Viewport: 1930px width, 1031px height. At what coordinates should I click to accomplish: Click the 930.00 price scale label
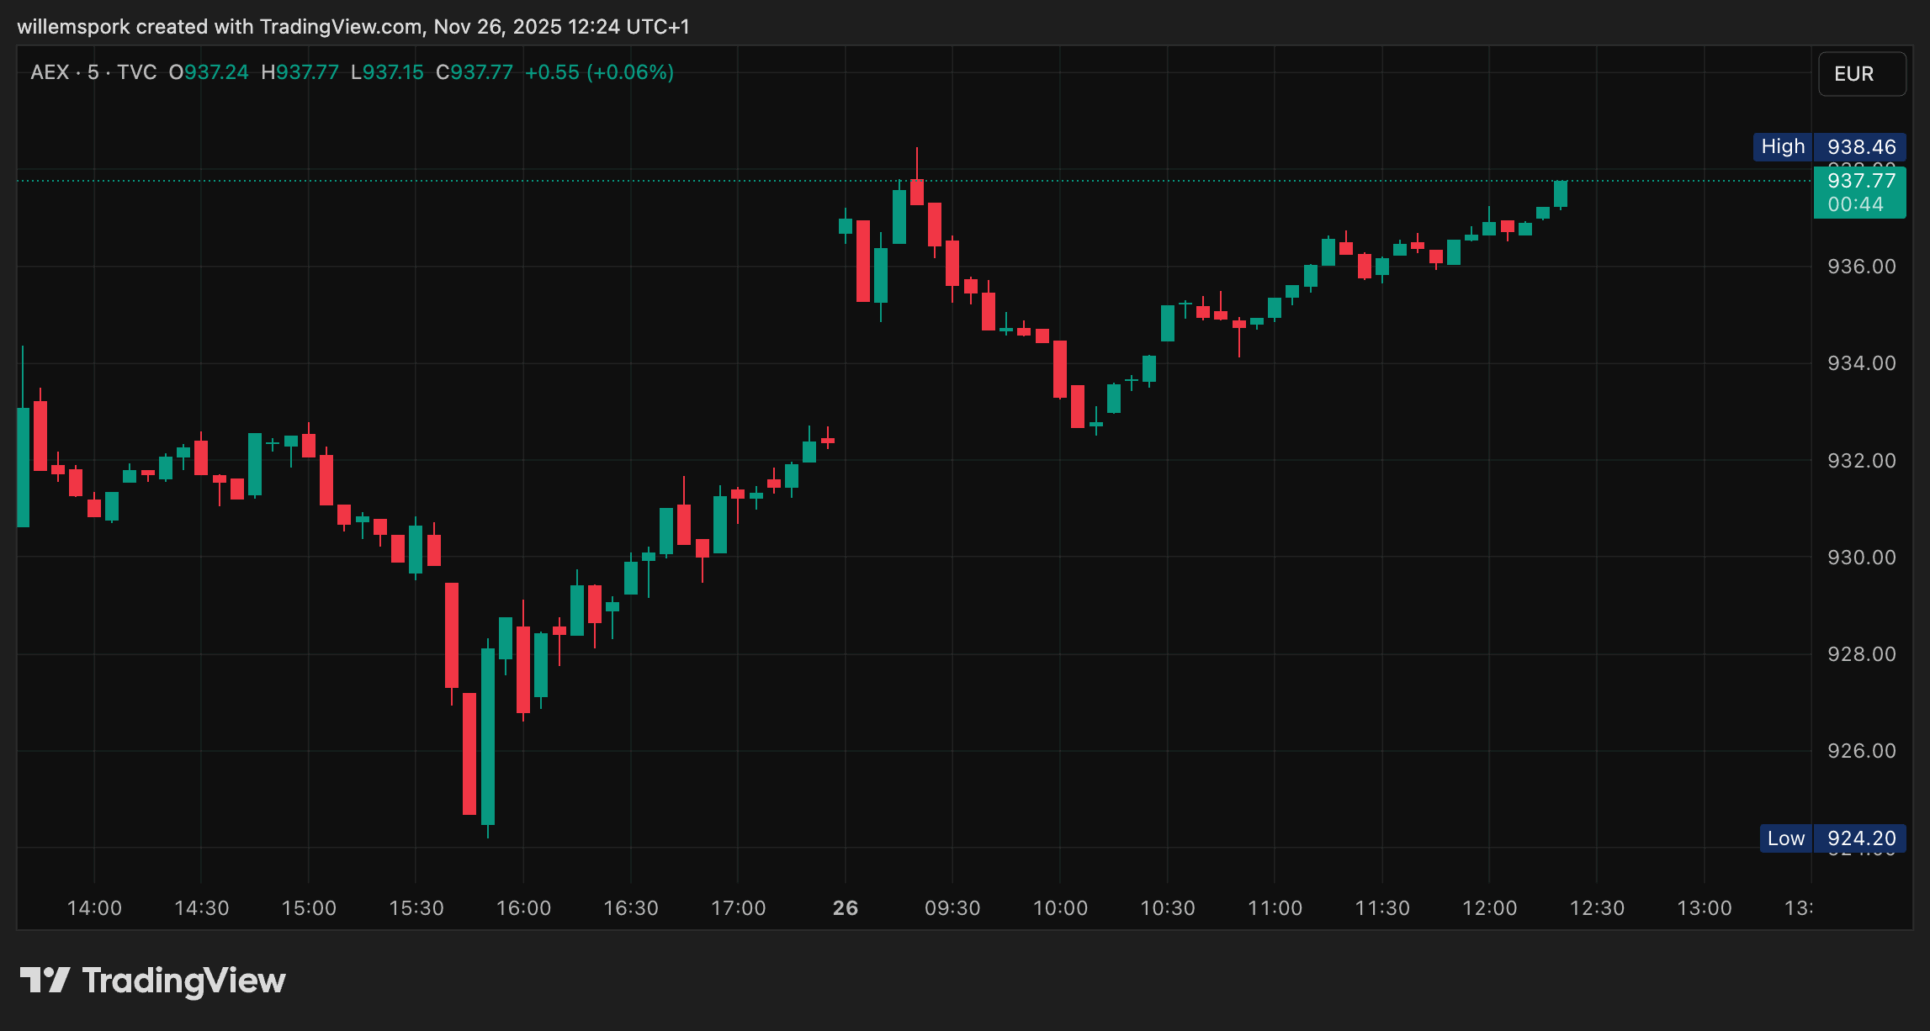pos(1860,557)
